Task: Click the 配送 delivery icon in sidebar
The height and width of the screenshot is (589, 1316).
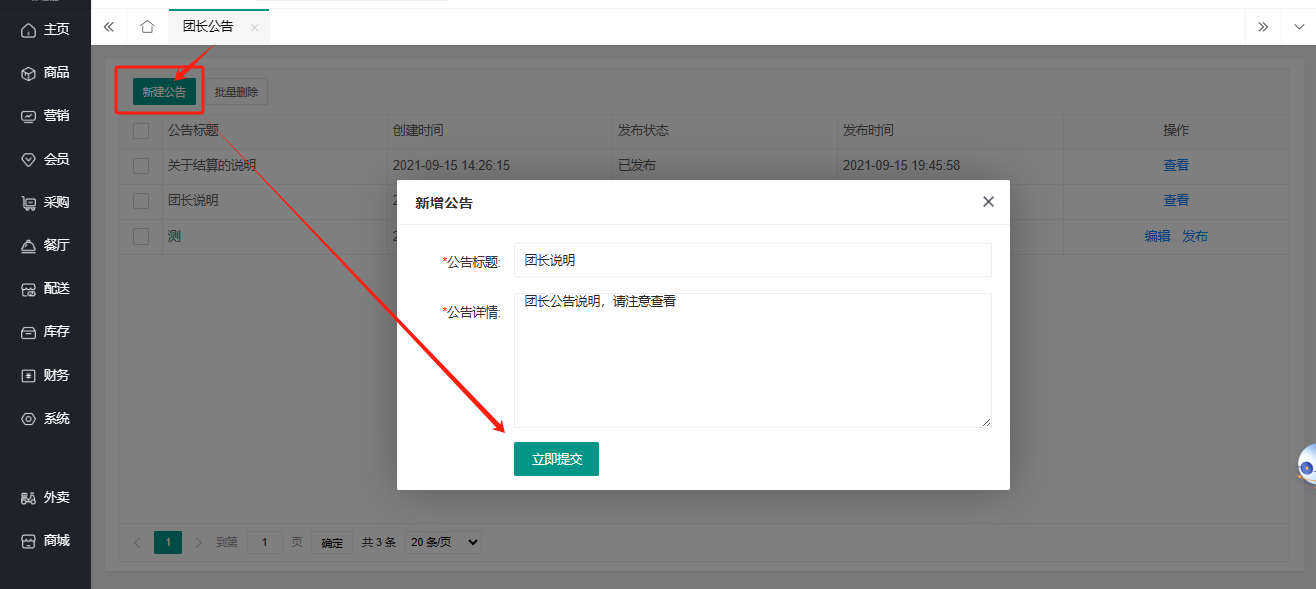Action: [x=28, y=289]
